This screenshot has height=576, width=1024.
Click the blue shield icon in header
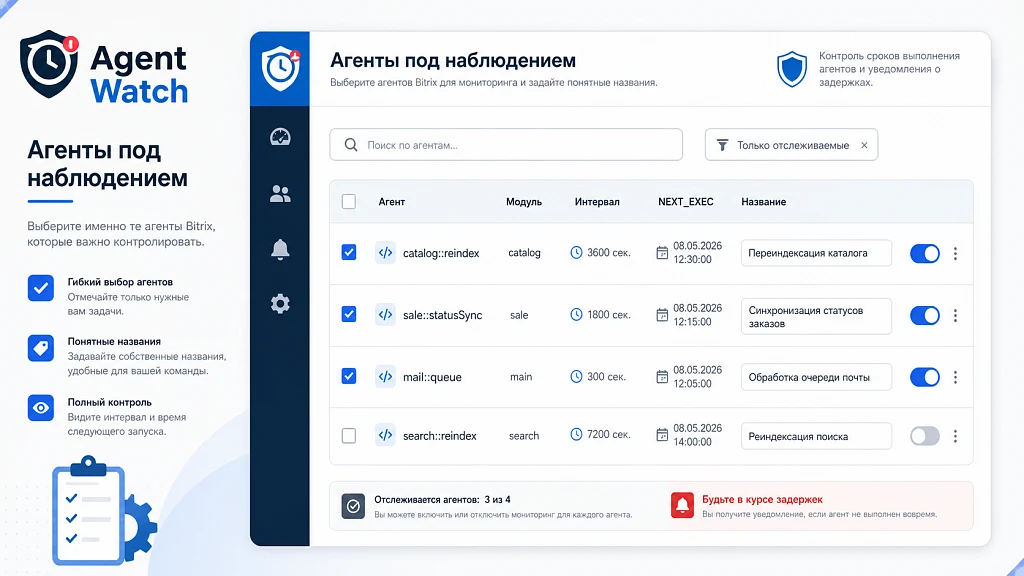pos(792,69)
